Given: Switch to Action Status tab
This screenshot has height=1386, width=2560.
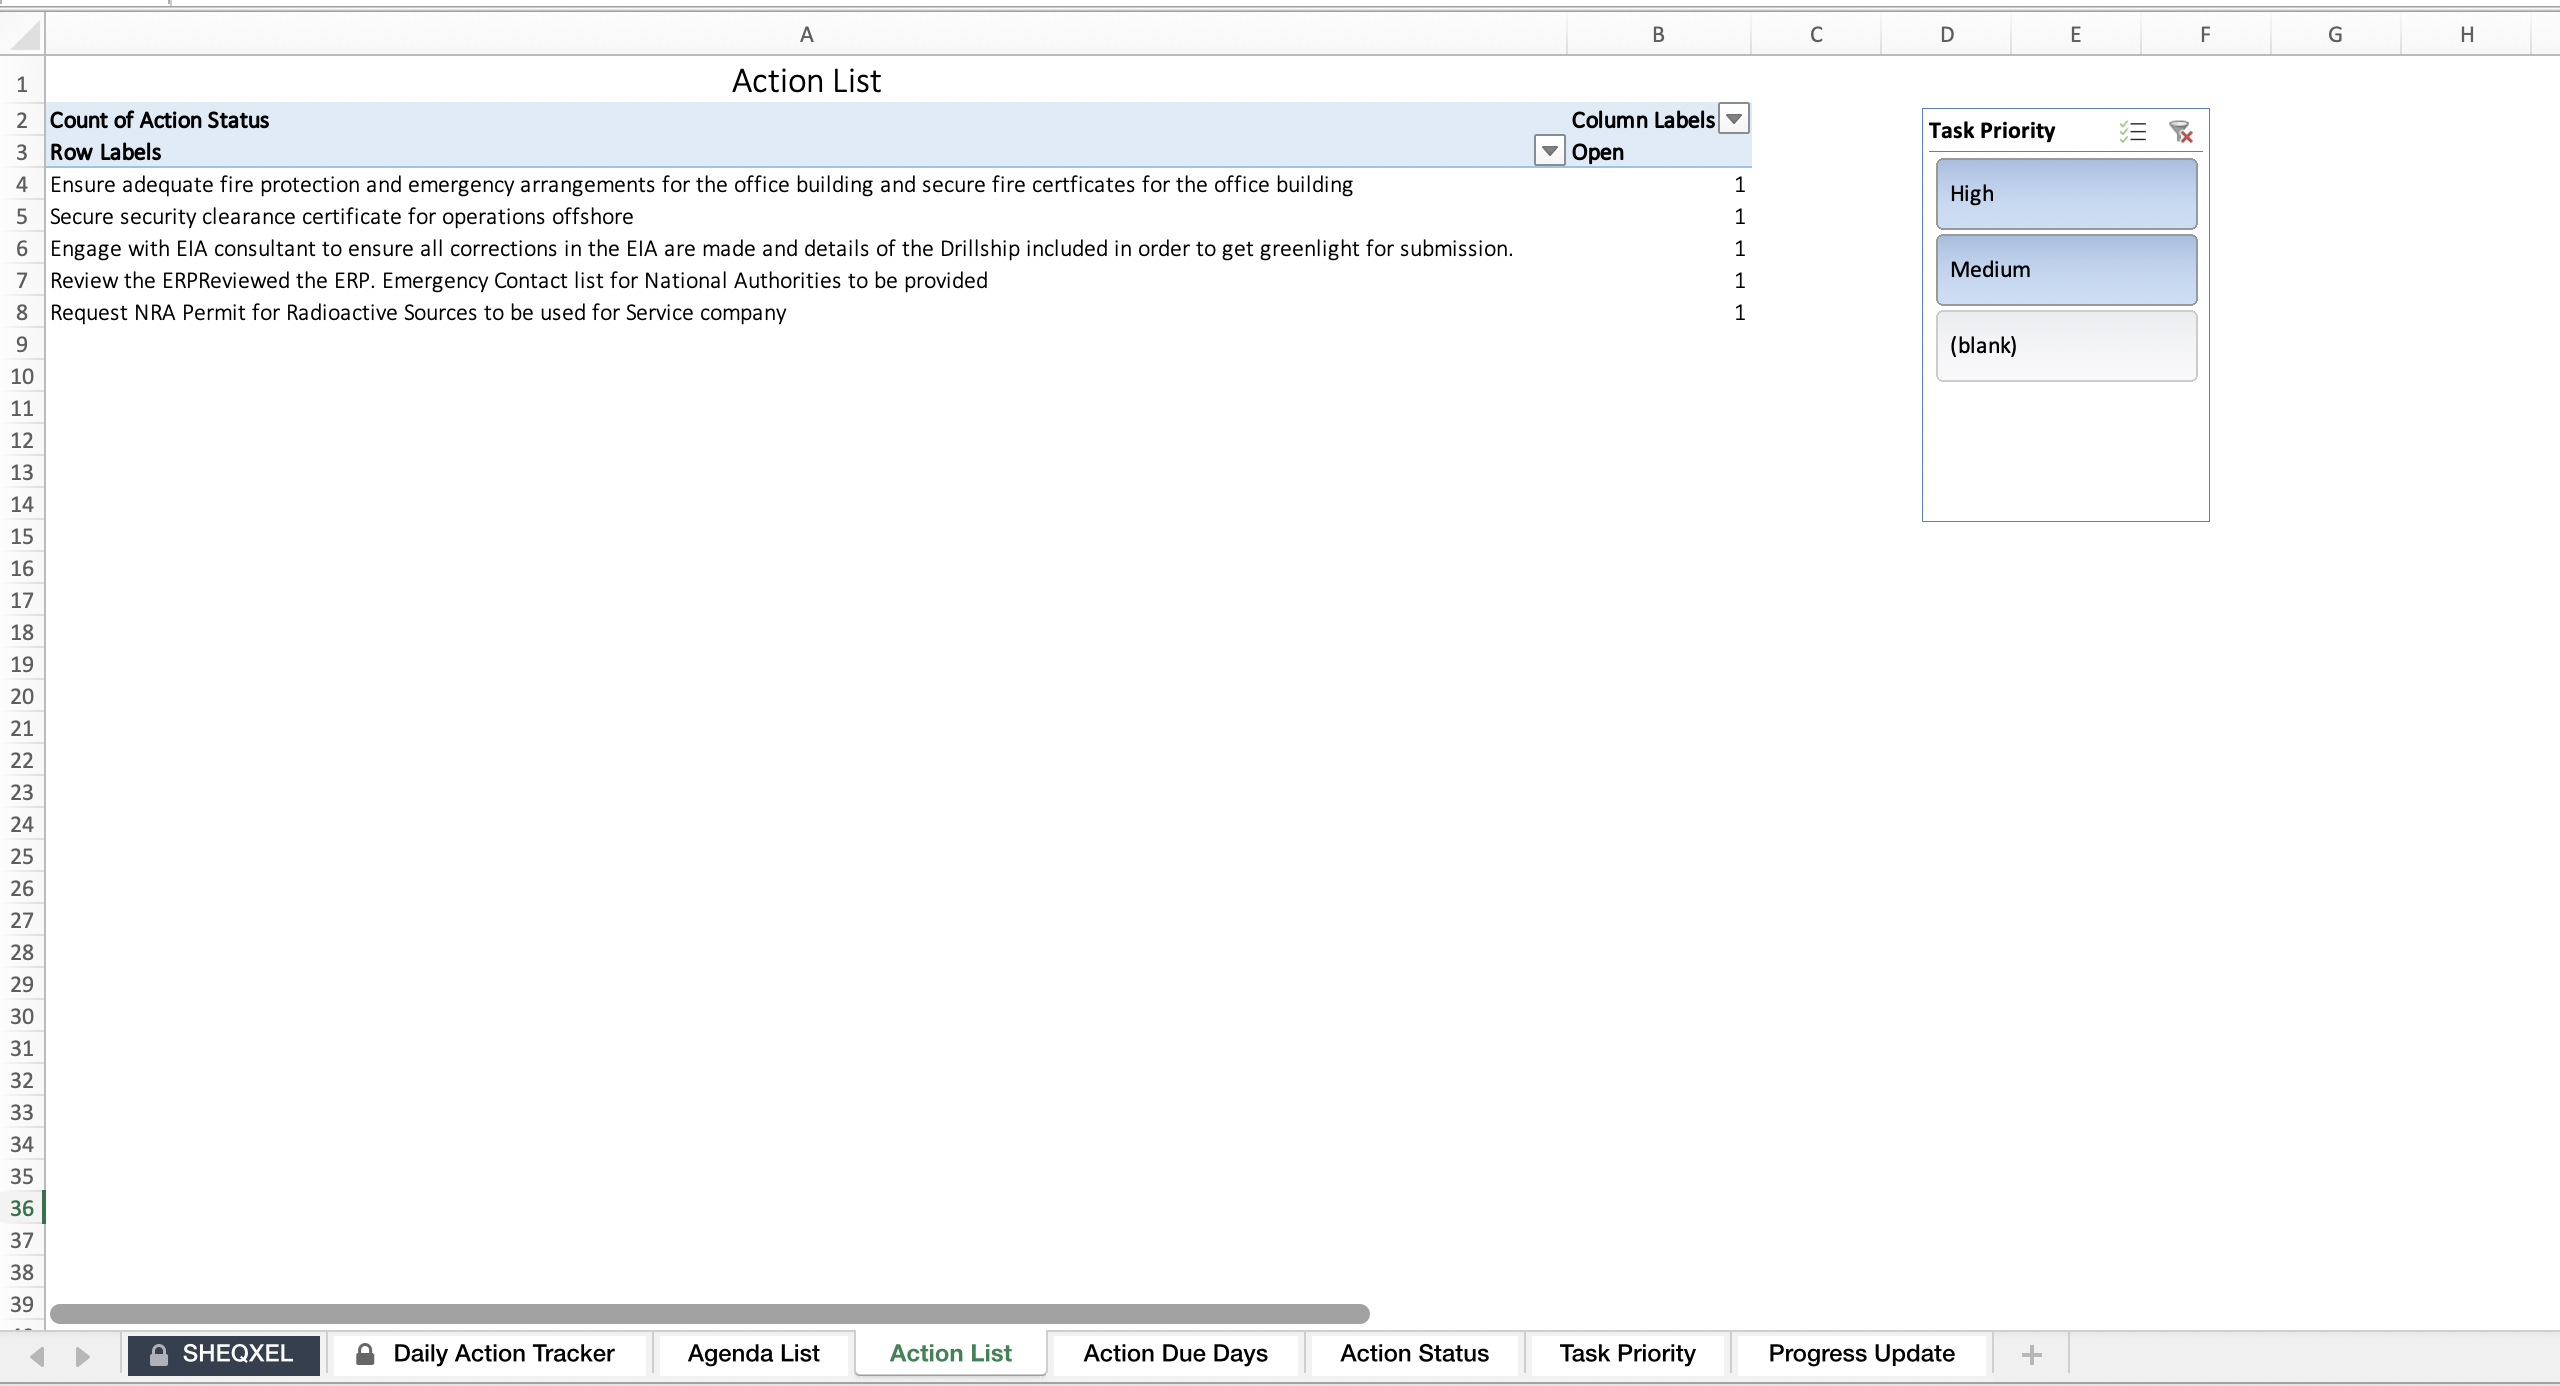Looking at the screenshot, I should point(1414,1354).
